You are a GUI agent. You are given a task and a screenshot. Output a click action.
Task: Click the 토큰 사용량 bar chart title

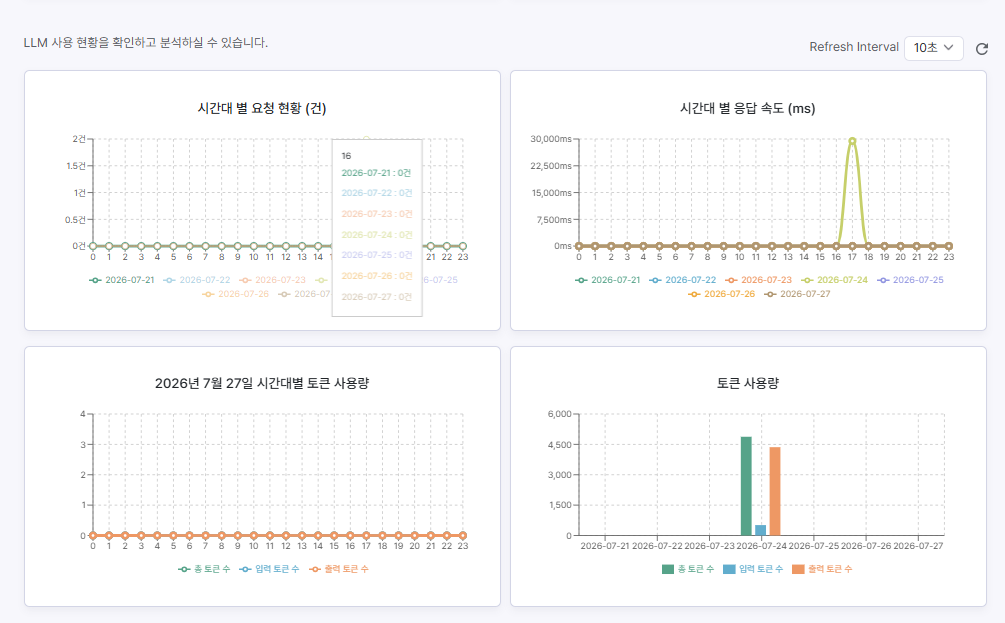[748, 383]
